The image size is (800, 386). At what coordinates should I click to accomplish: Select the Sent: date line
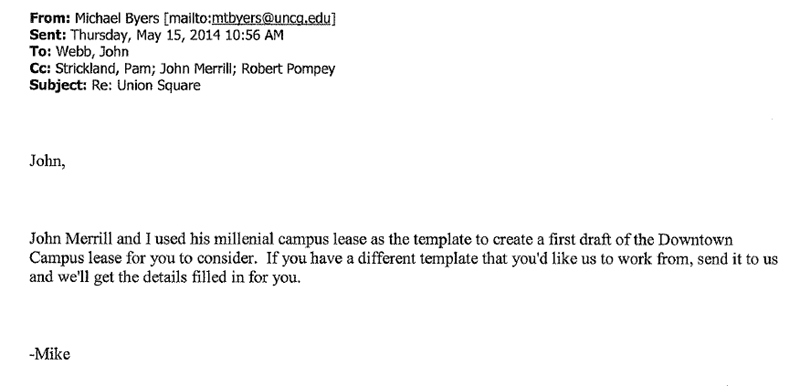(x=156, y=35)
